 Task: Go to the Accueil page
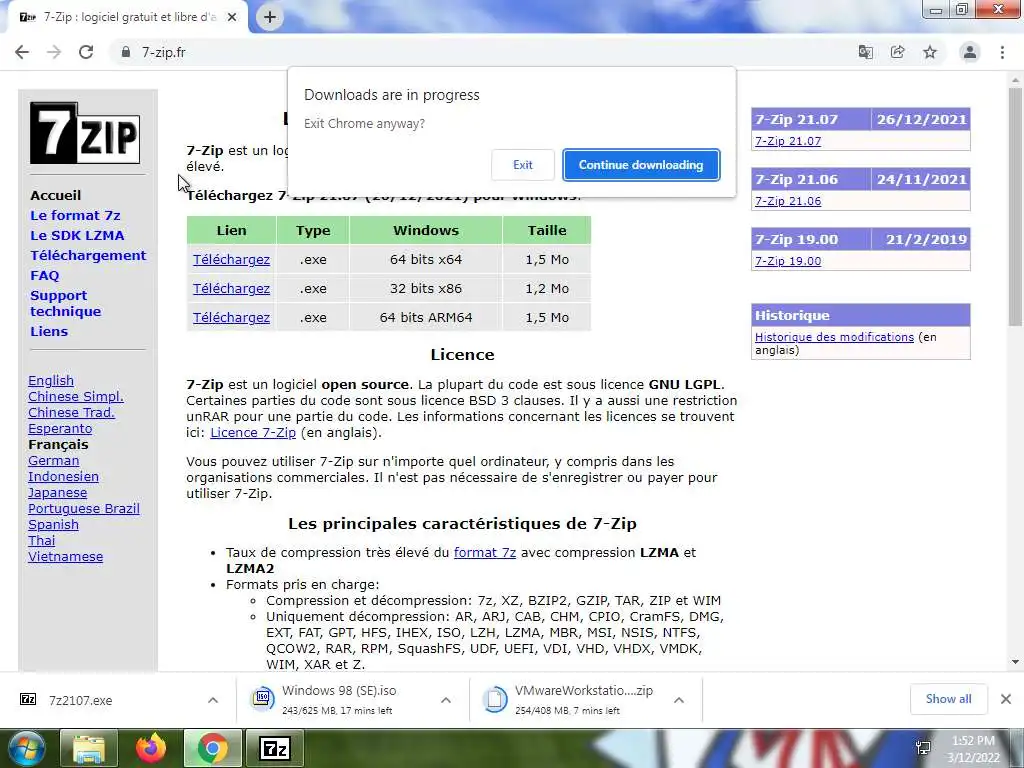tap(56, 195)
